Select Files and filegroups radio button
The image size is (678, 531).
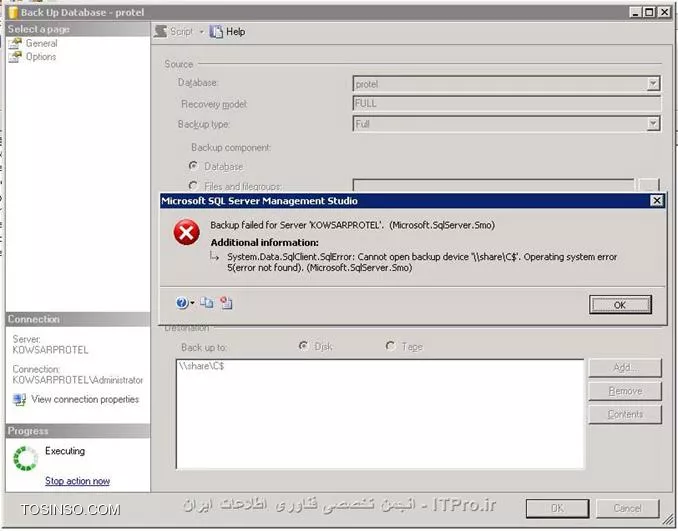193,186
